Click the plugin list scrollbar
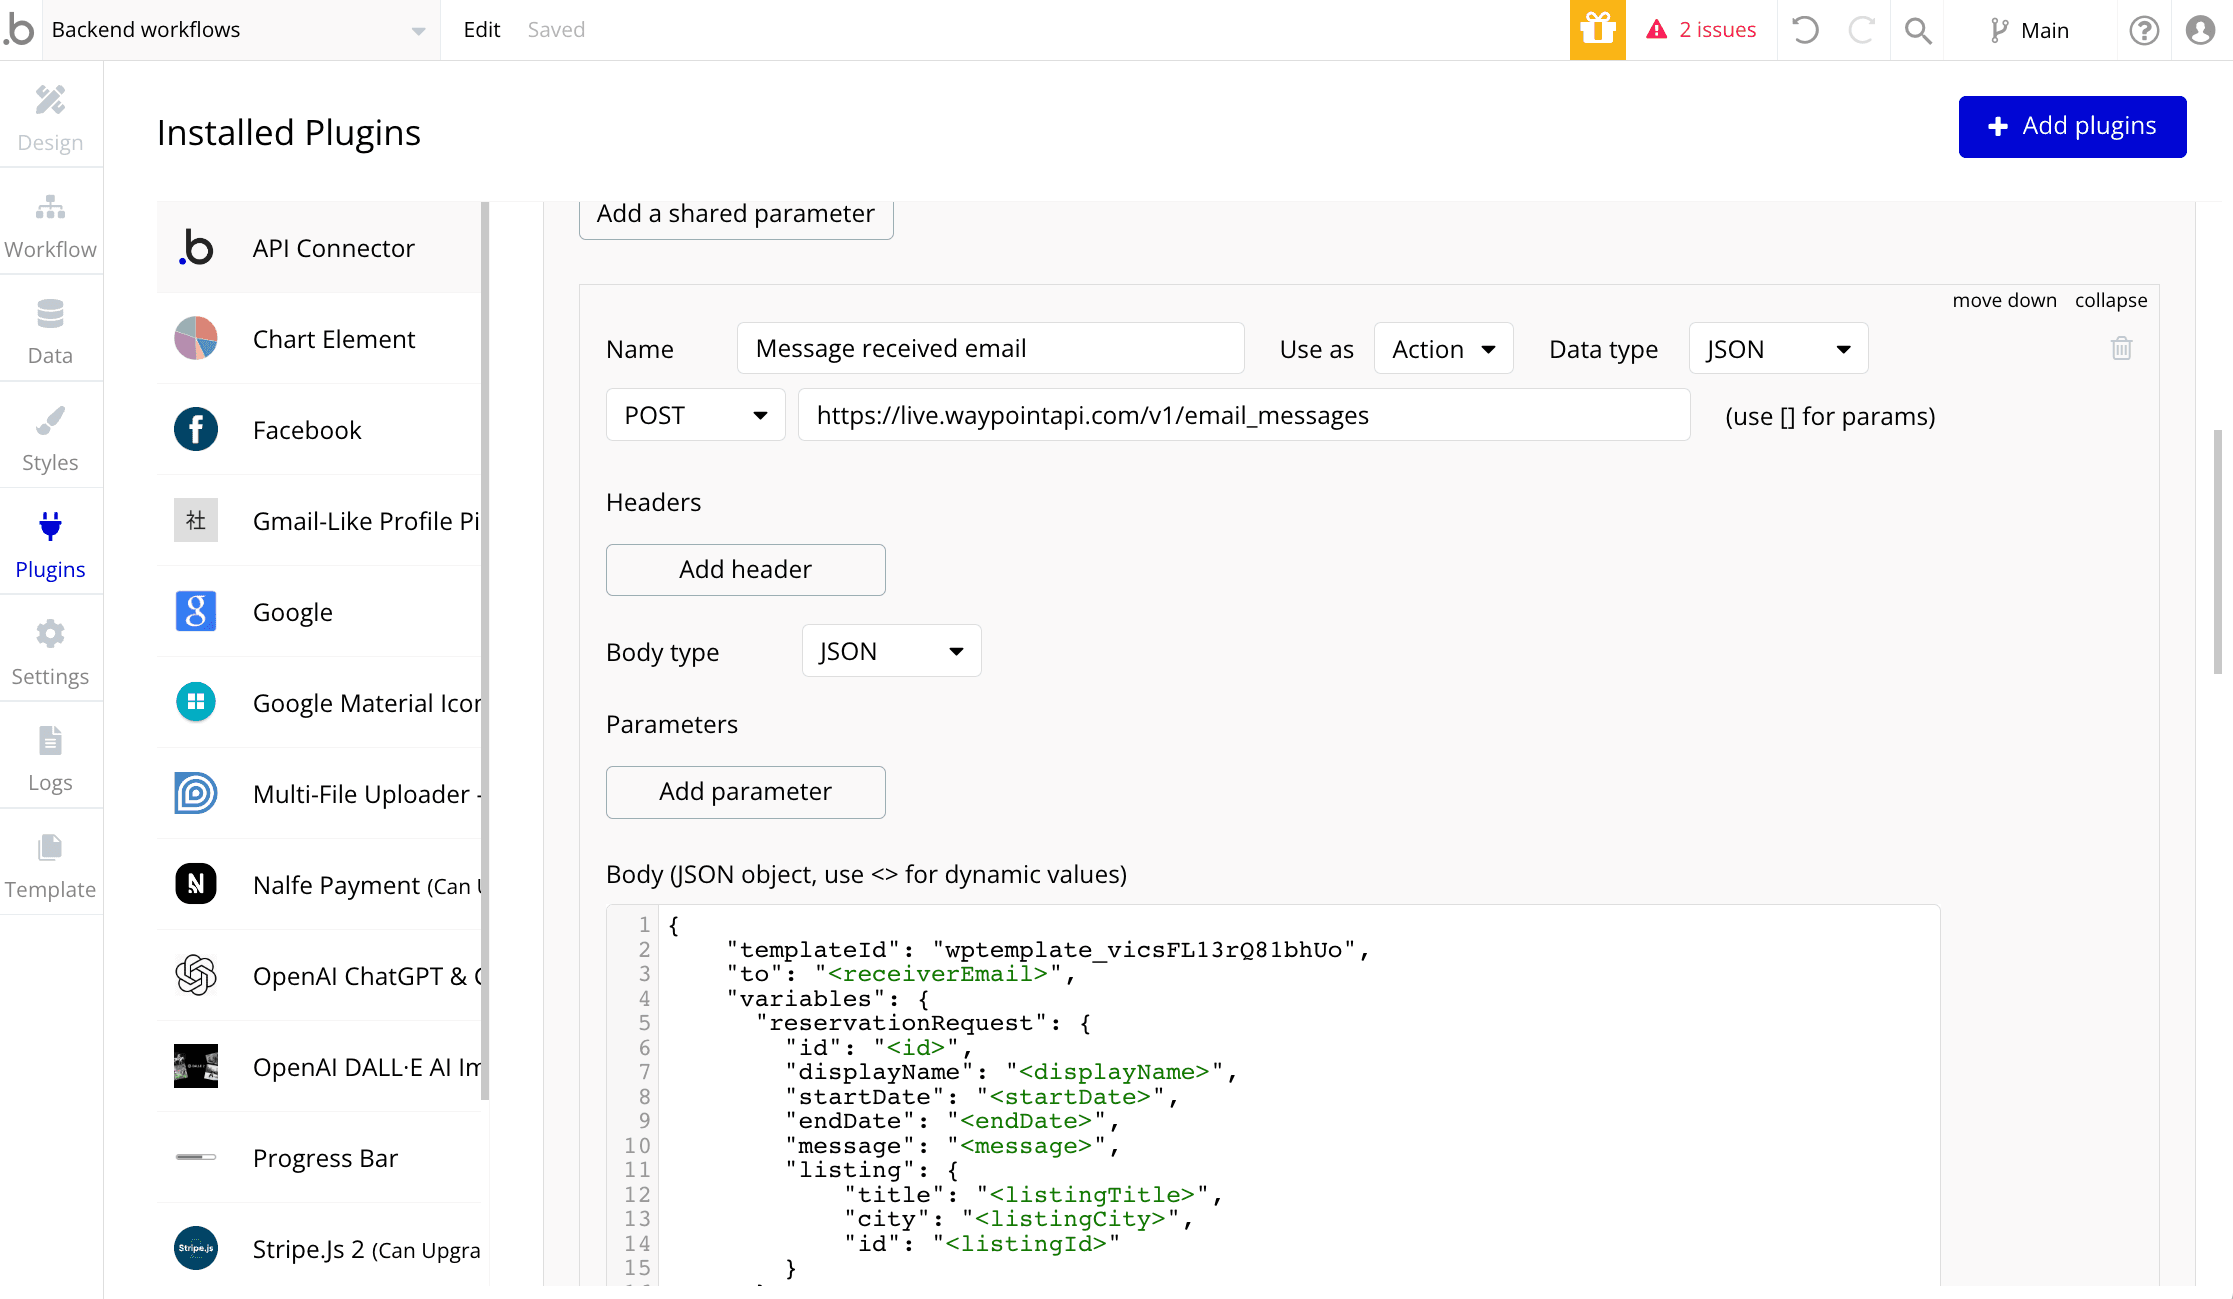The width and height of the screenshot is (2233, 1299). (485, 650)
